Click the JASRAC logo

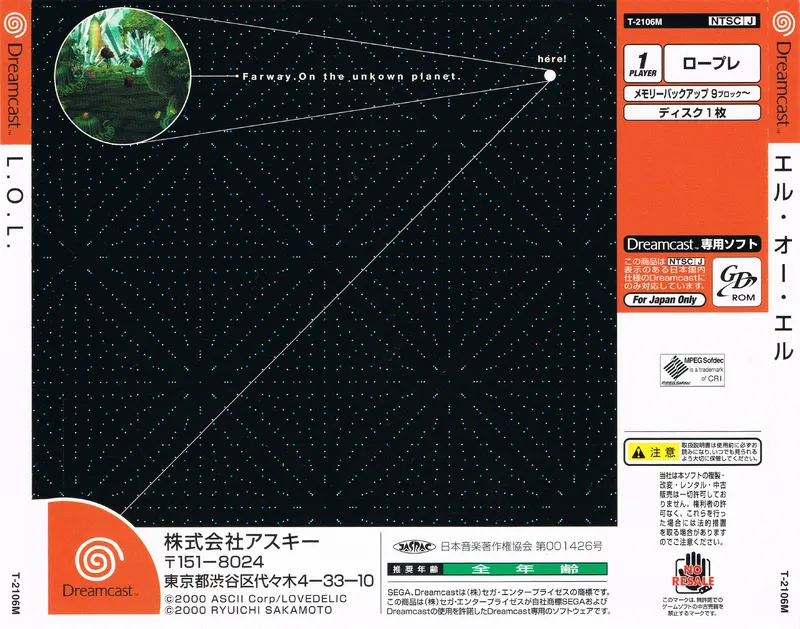[414, 546]
